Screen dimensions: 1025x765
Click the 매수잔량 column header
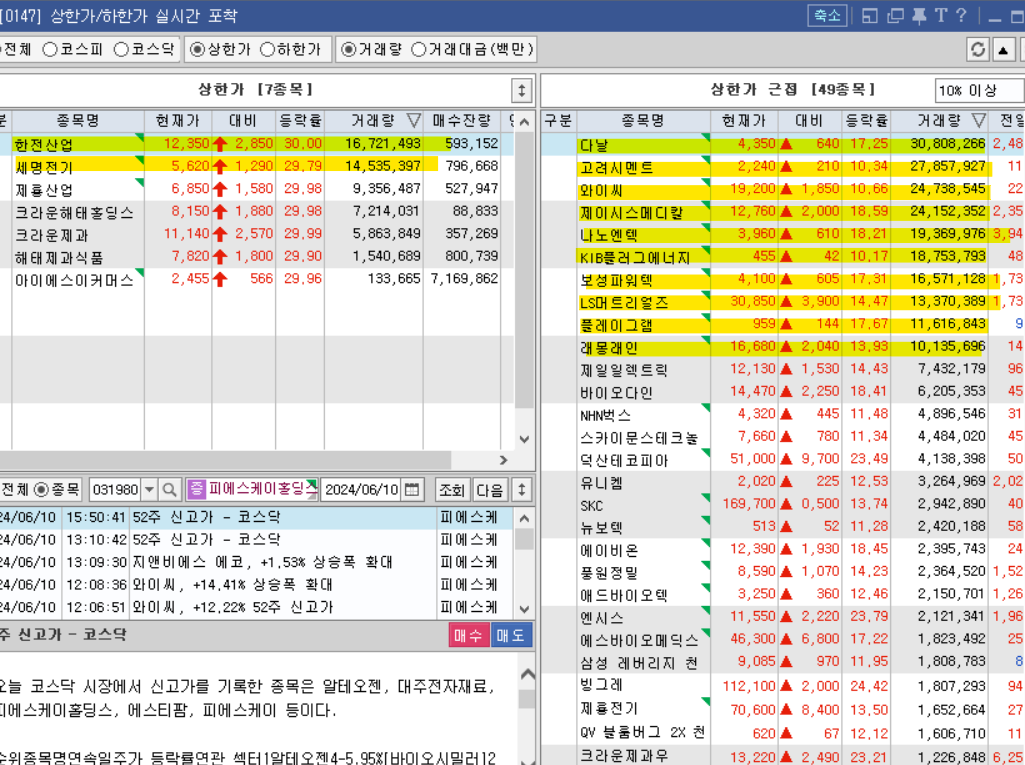[462, 120]
